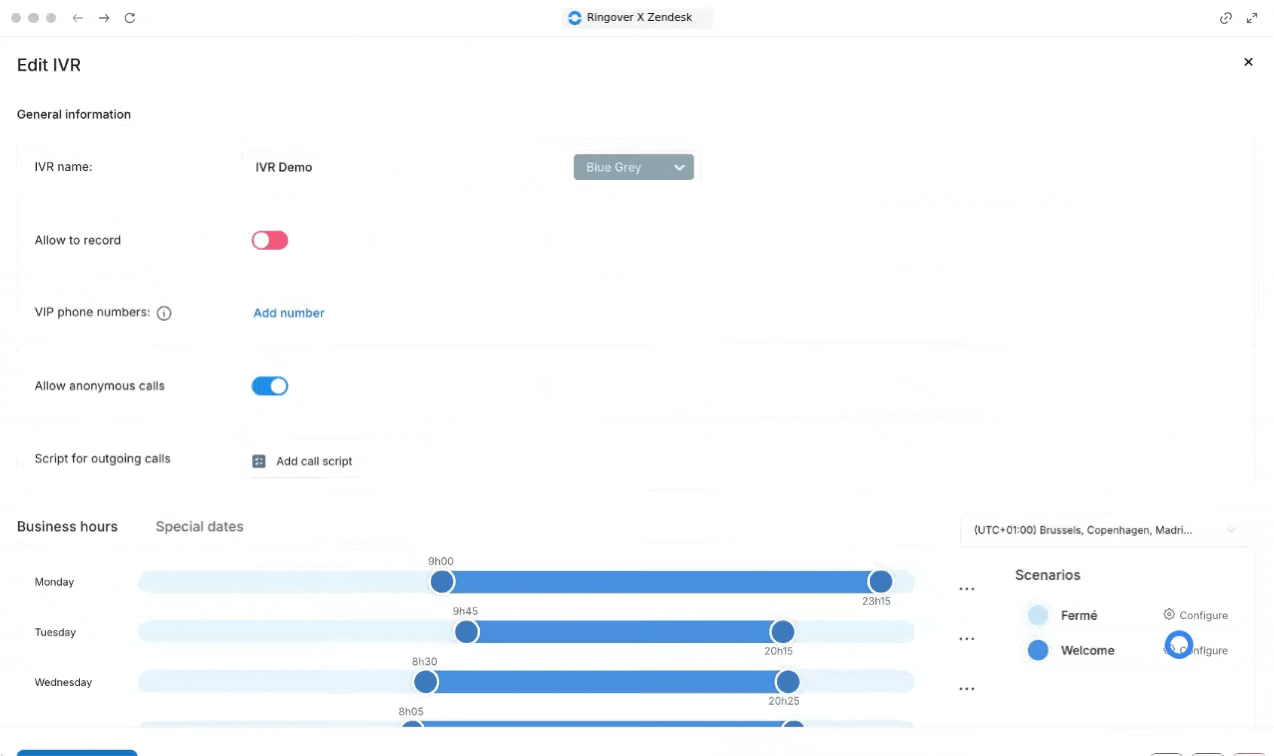Screen dimensions: 1274x756
Task: Open the UTC+01:00 timezone dropdown
Action: [1105, 530]
